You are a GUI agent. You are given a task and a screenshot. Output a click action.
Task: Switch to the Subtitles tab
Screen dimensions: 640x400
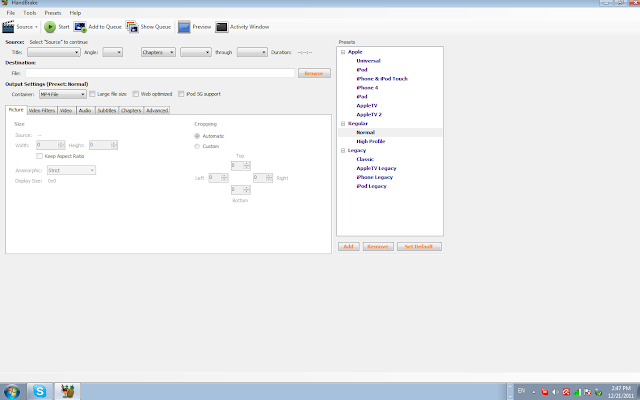(x=107, y=111)
